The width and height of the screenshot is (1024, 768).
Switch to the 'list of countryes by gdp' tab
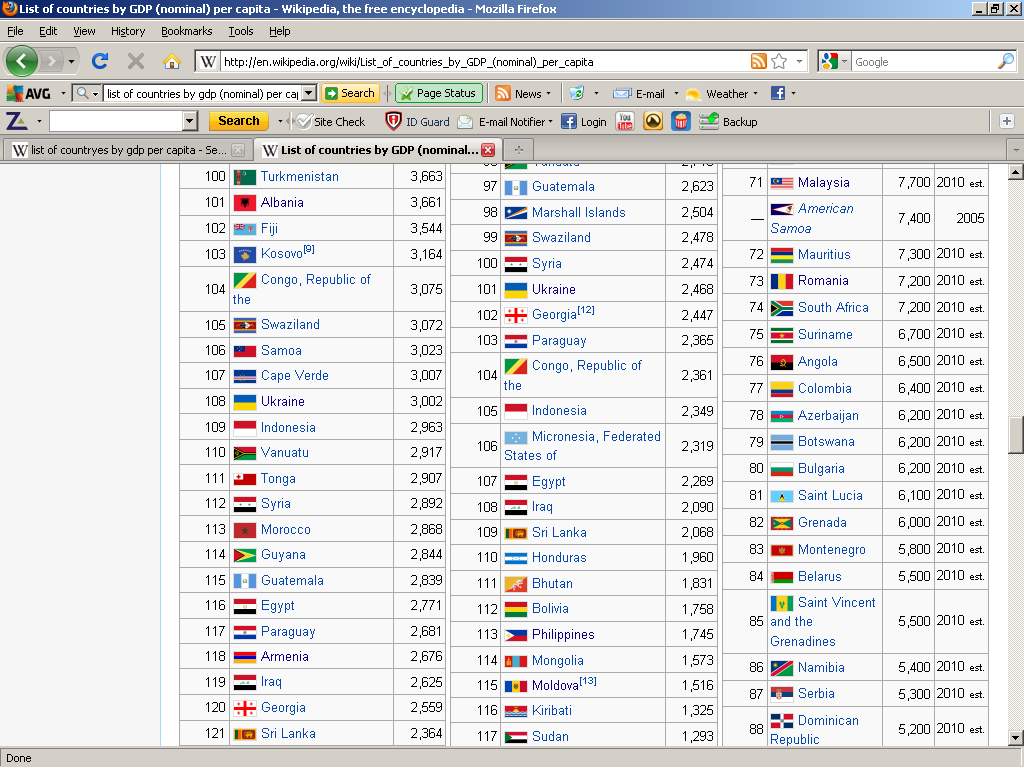[118, 150]
